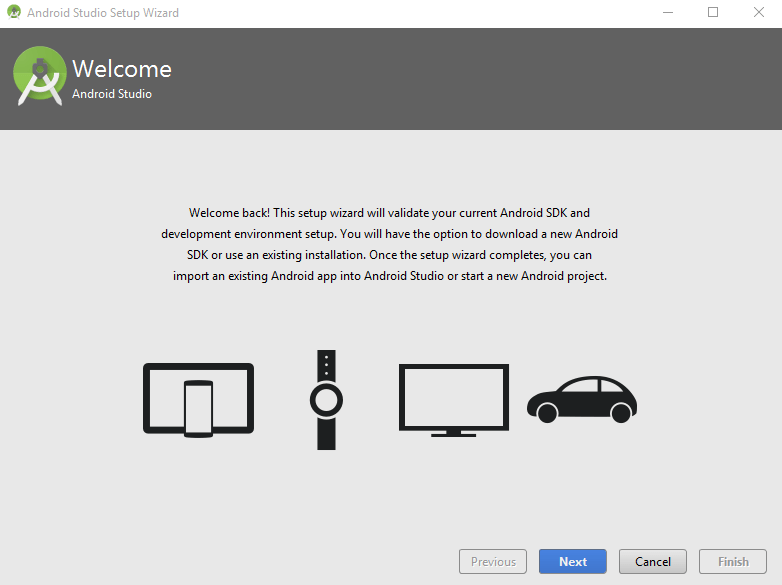
Task: Click the Welcome heading text
Action: tap(122, 69)
